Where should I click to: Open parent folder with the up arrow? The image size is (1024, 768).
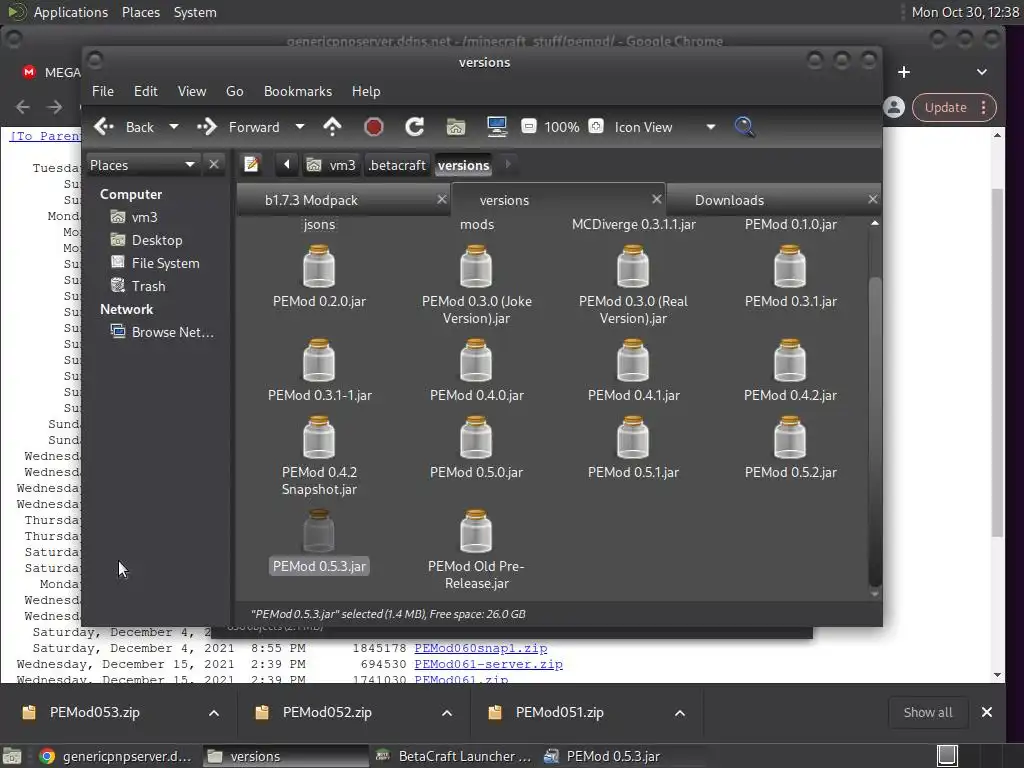(x=332, y=127)
